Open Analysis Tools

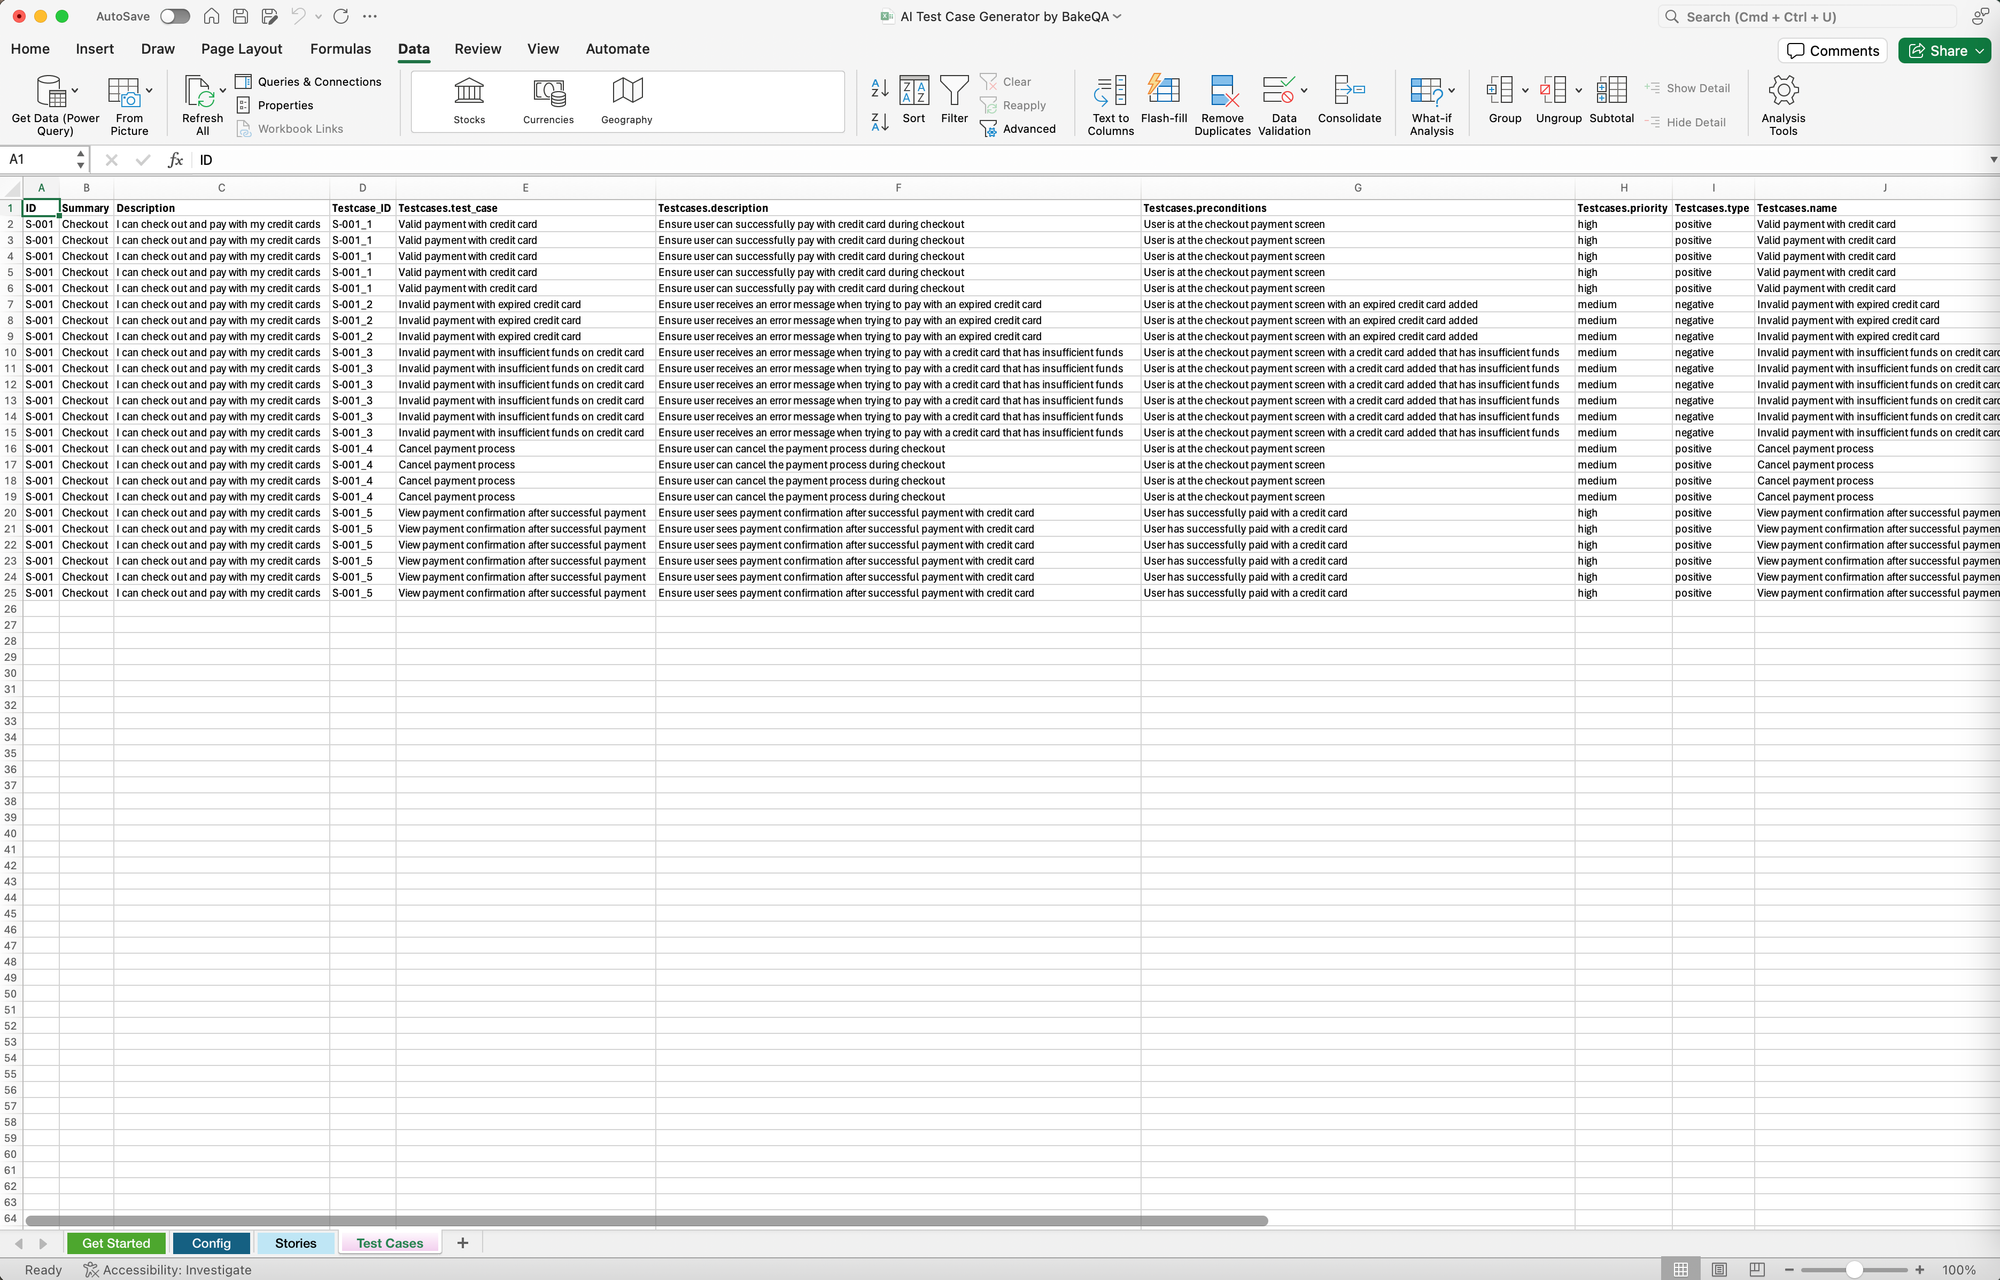[1783, 92]
